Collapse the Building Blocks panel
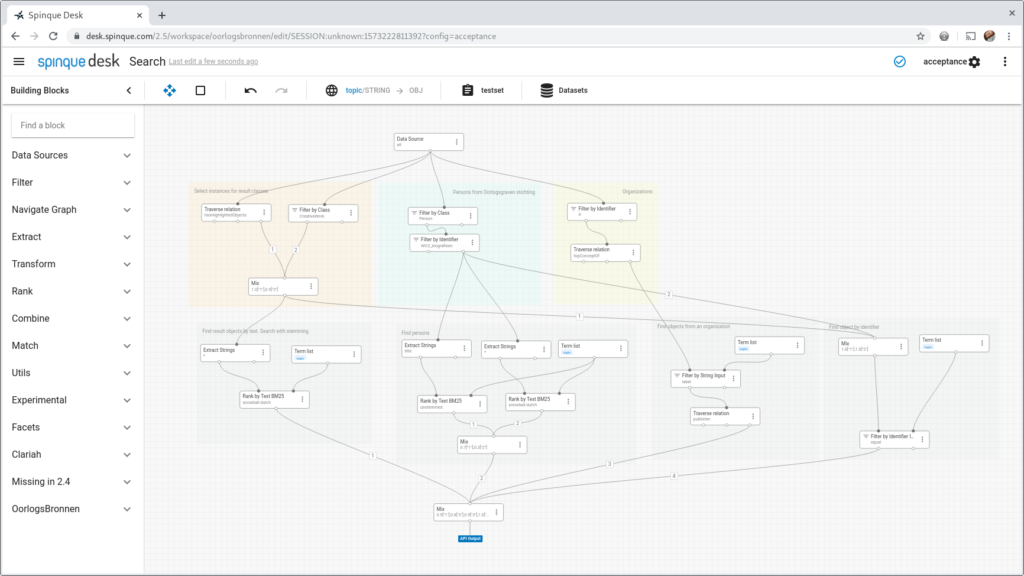This screenshot has width=1024, height=576. pos(129,90)
